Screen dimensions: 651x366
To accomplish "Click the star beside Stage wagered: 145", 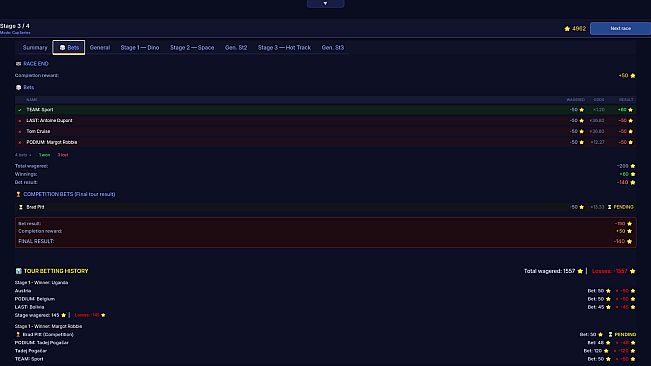I will 64,315.
